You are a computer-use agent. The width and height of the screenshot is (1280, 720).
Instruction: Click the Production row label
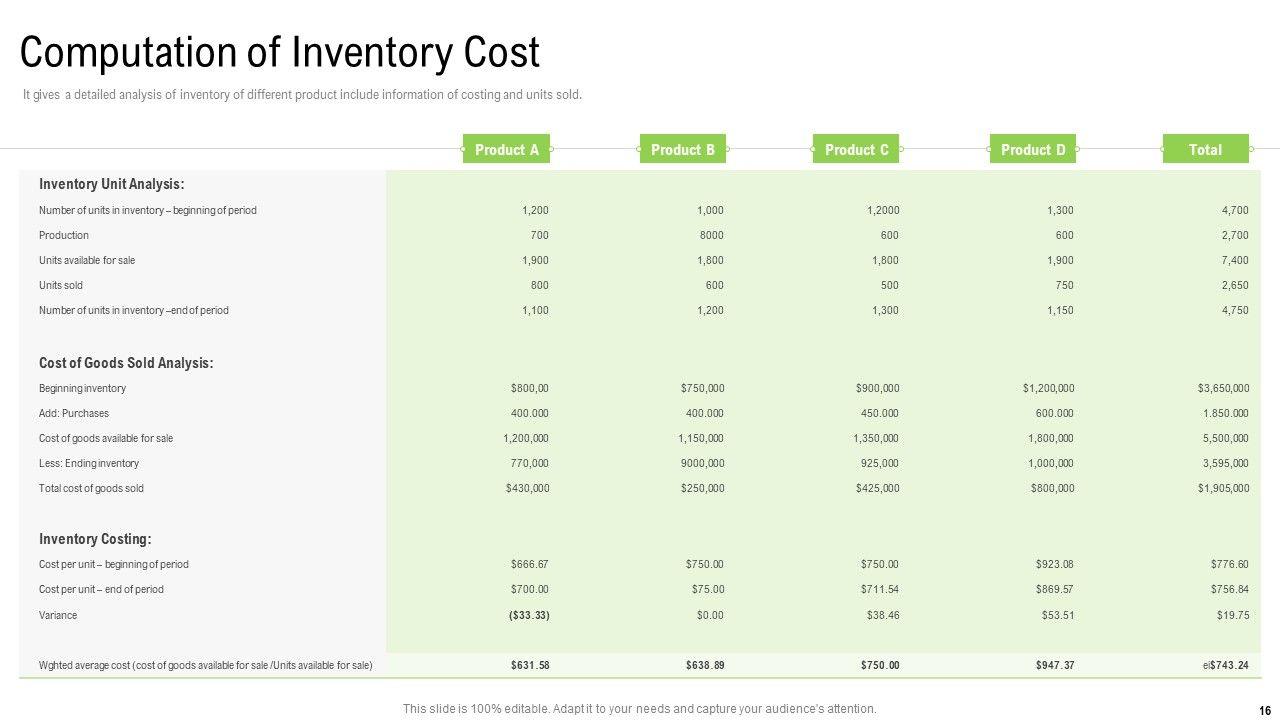click(x=64, y=235)
